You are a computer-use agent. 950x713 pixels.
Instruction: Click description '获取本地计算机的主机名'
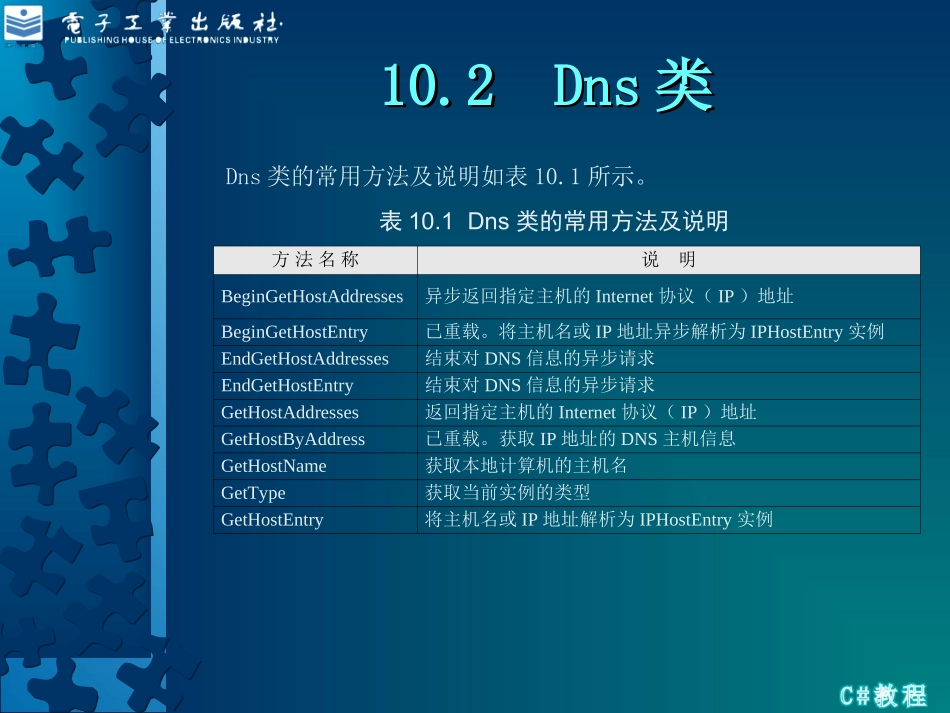(x=526, y=466)
